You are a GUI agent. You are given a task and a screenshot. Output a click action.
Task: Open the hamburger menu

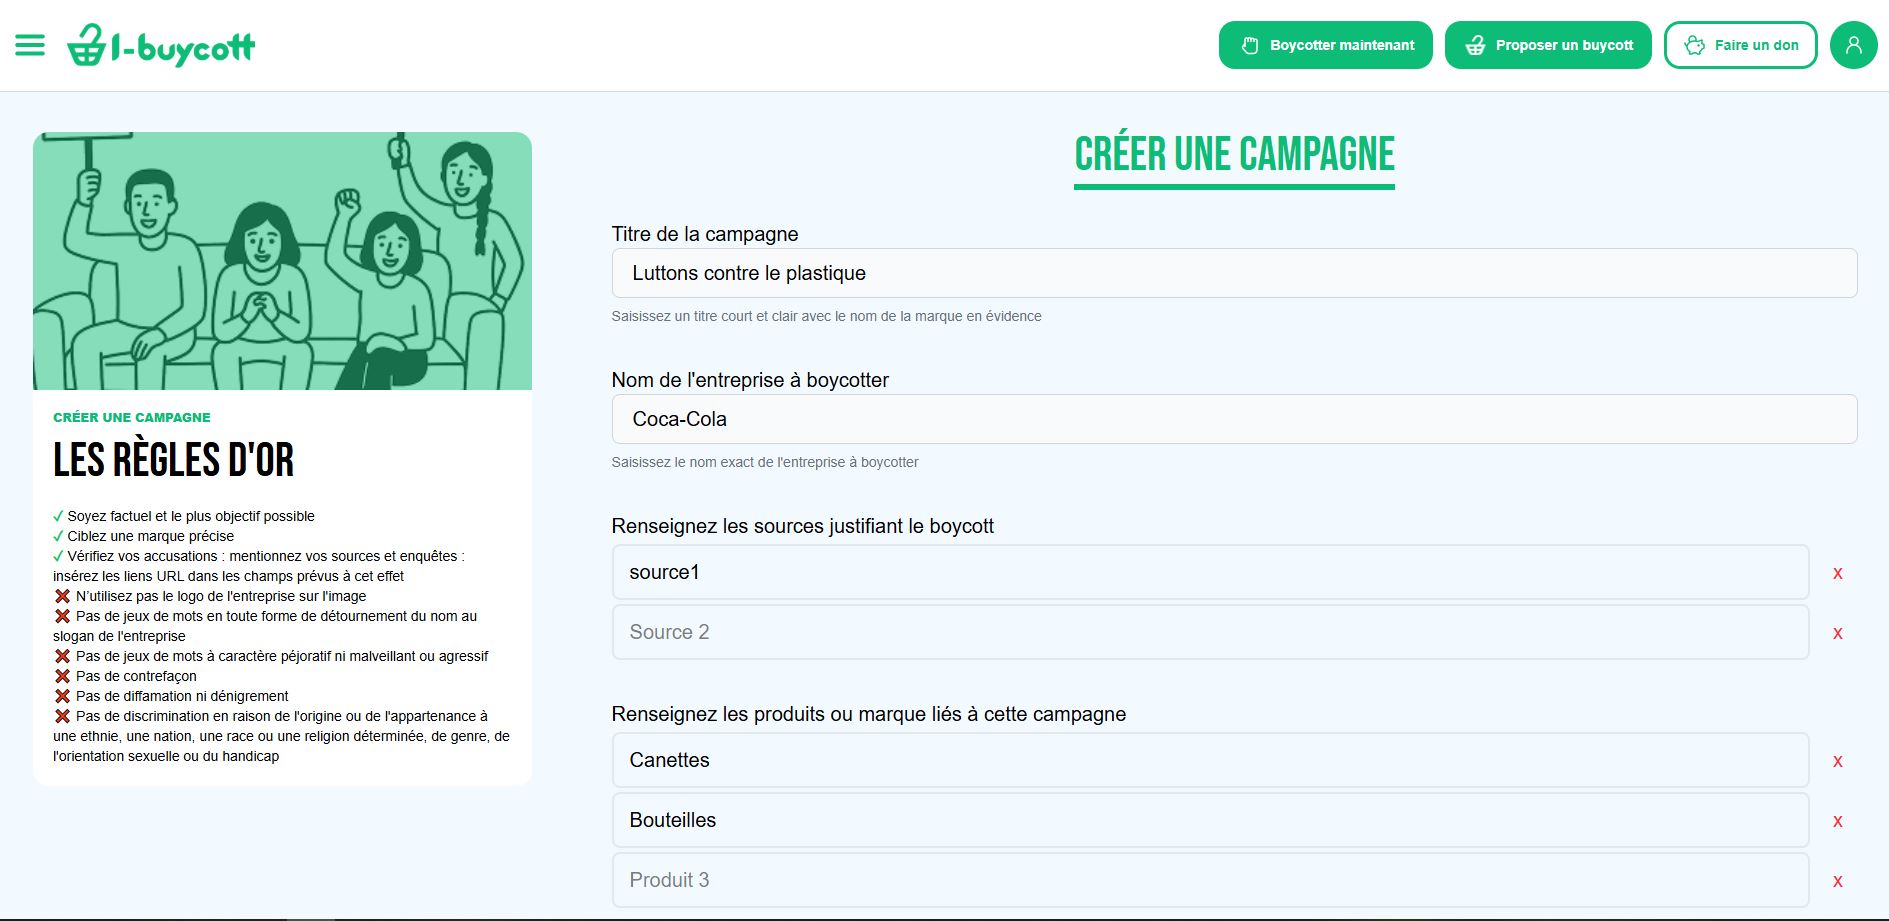click(30, 45)
